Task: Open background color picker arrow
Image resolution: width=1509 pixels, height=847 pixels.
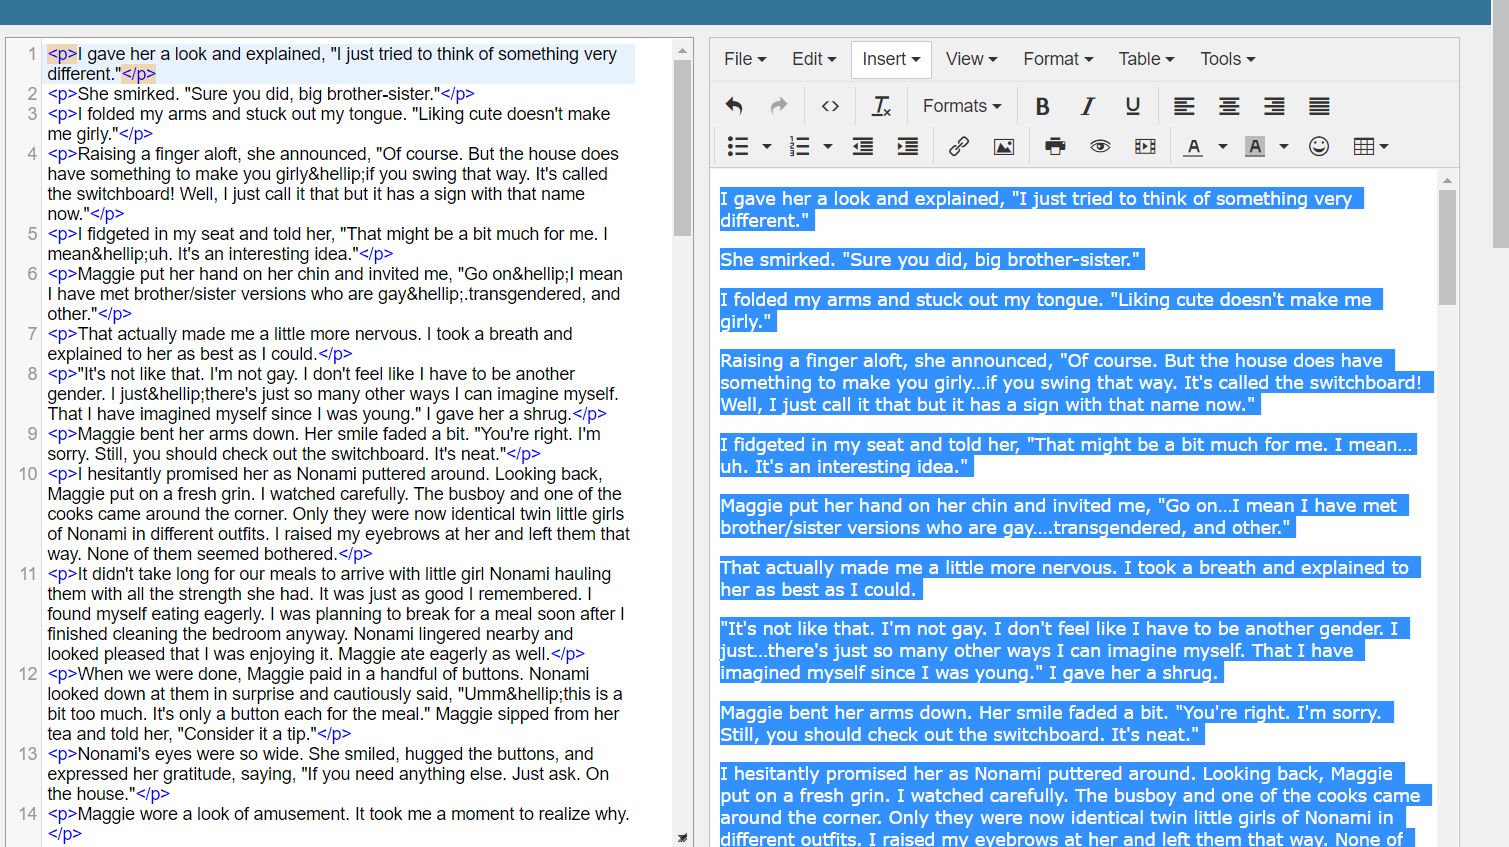Action: coord(1284,147)
